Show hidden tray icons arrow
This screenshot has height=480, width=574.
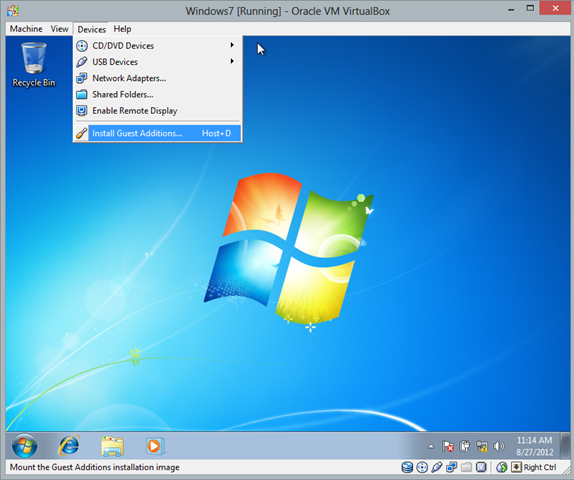431,446
